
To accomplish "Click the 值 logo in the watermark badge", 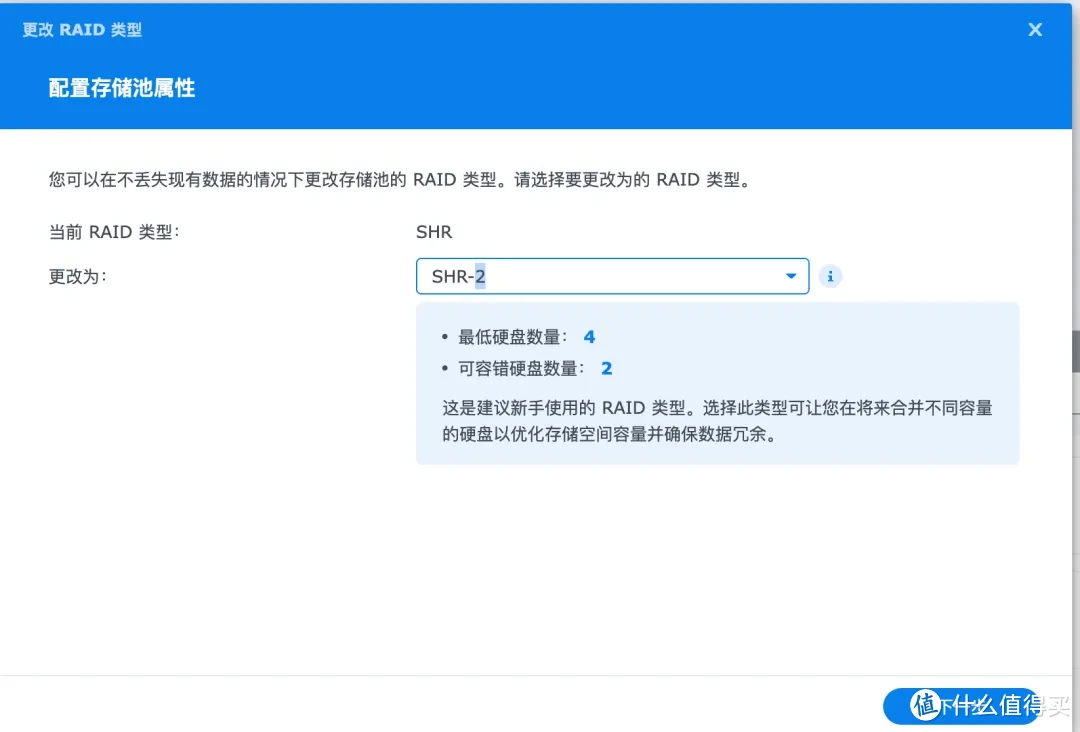I will click(923, 707).
